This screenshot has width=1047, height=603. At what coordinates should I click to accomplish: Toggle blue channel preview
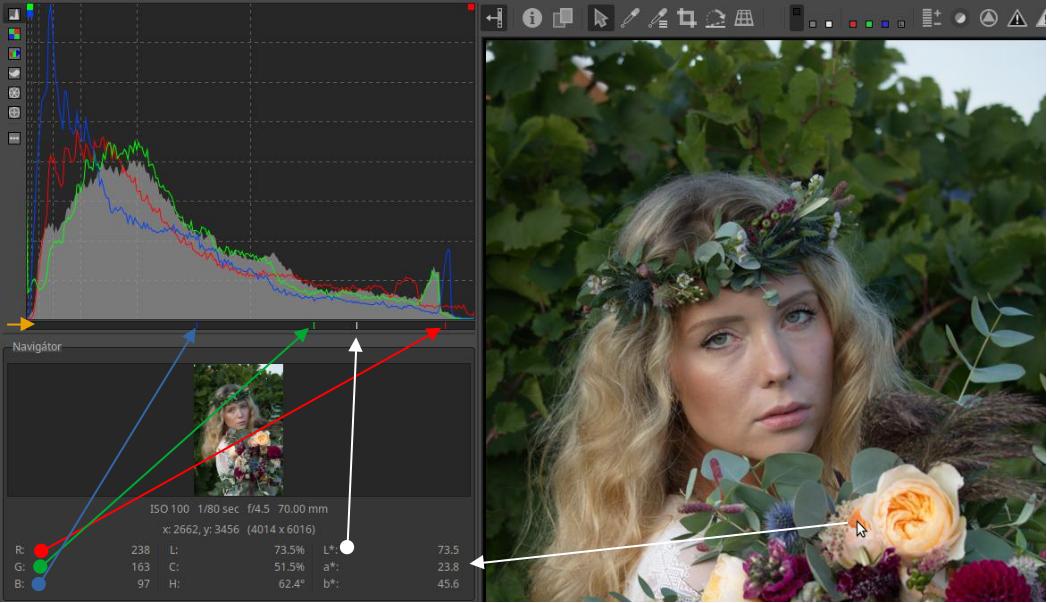tap(885, 23)
